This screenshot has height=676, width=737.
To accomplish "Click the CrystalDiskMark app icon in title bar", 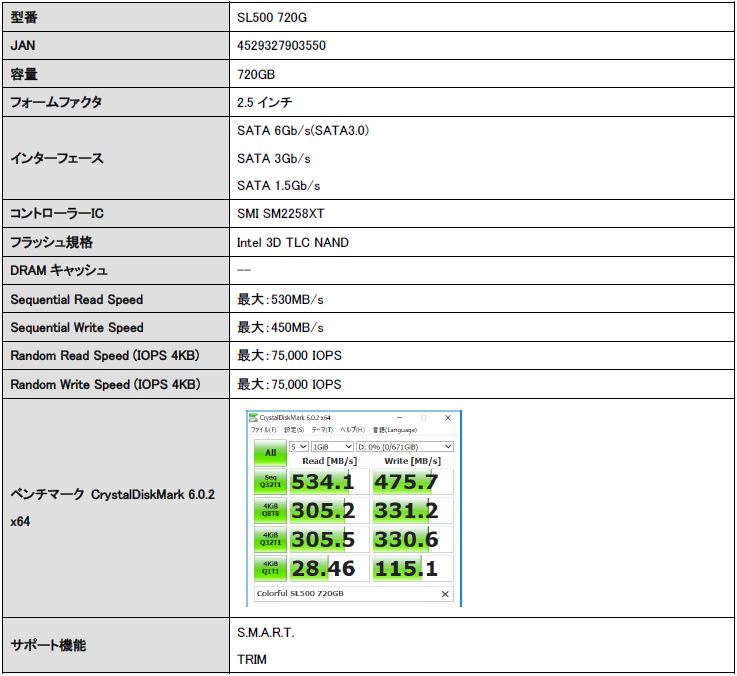I will click(x=253, y=417).
